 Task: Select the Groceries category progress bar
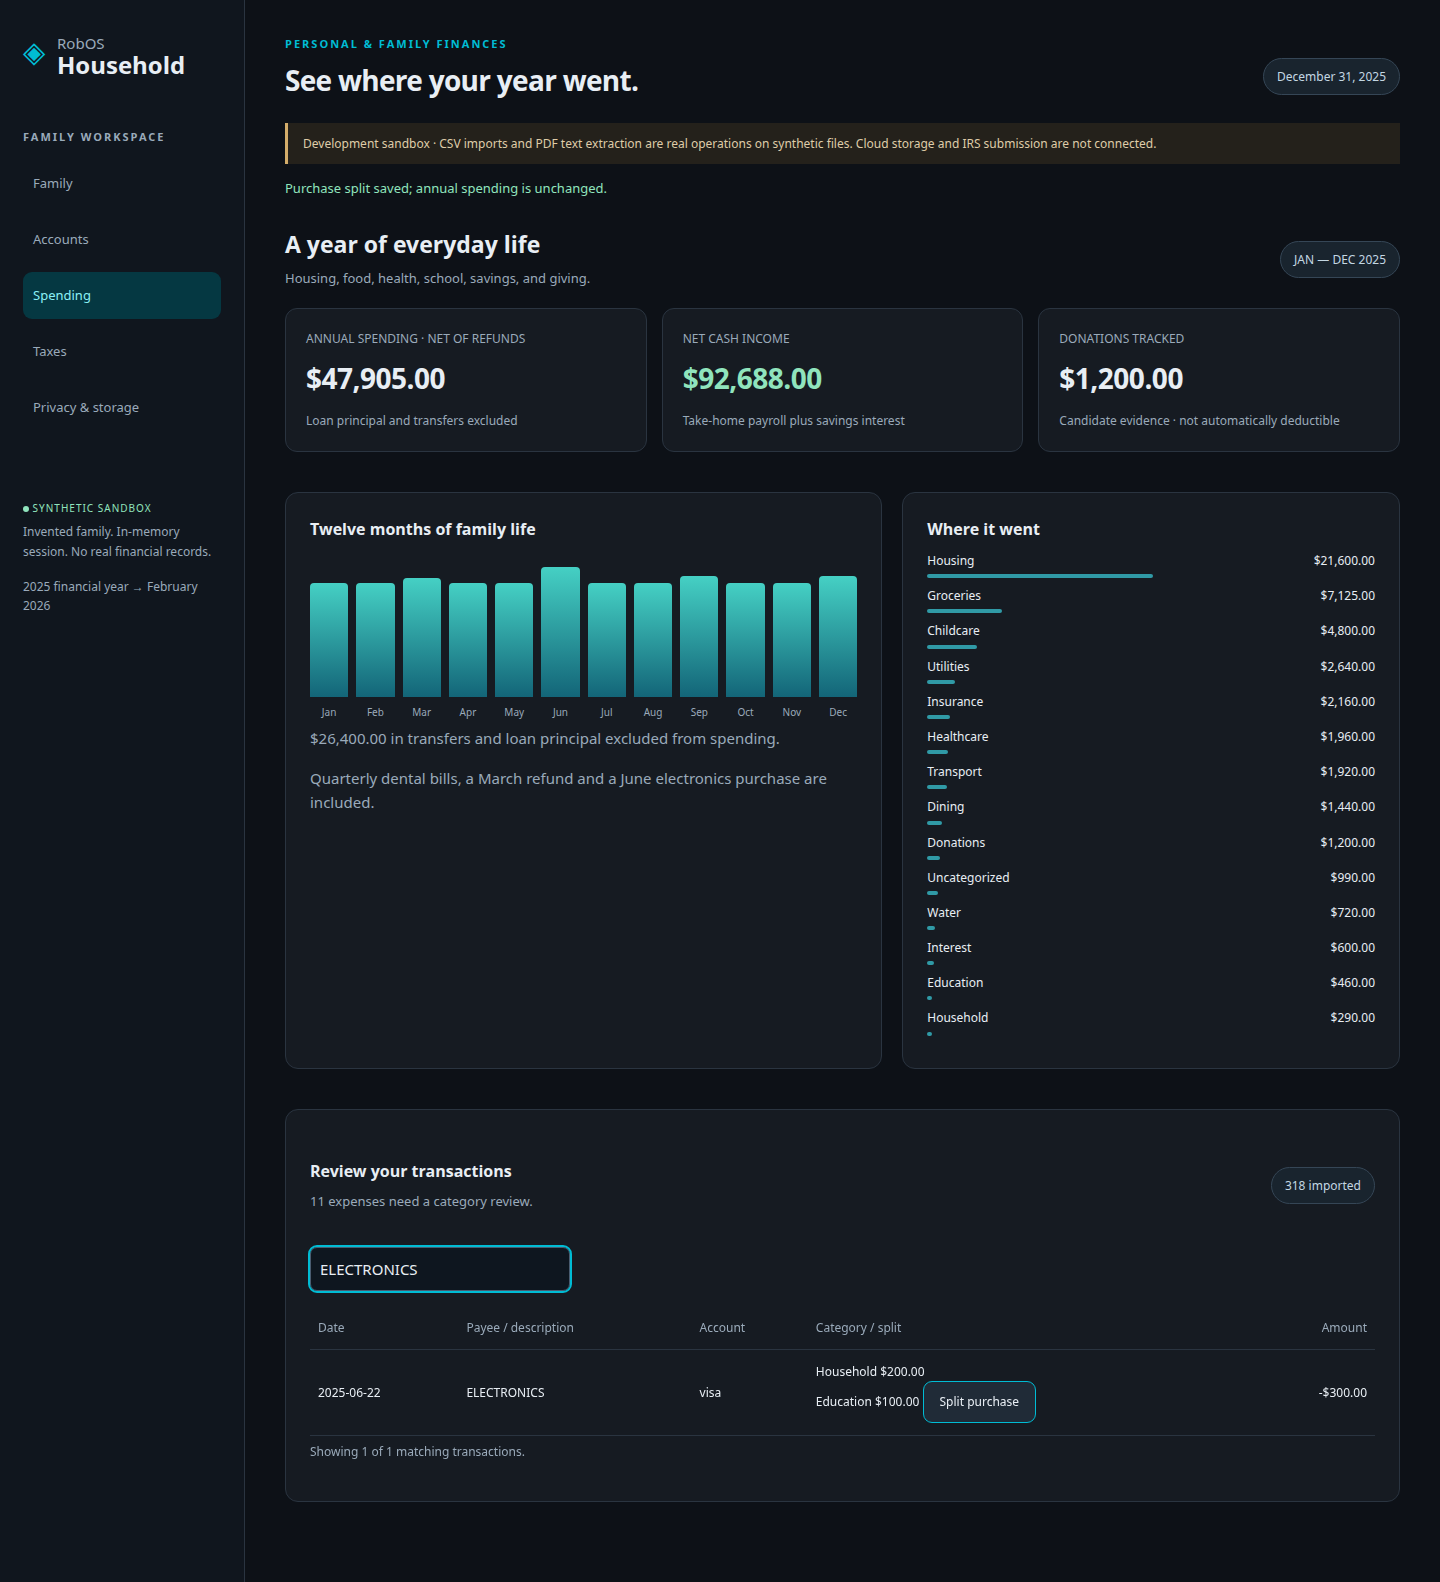pyautogui.click(x=964, y=611)
